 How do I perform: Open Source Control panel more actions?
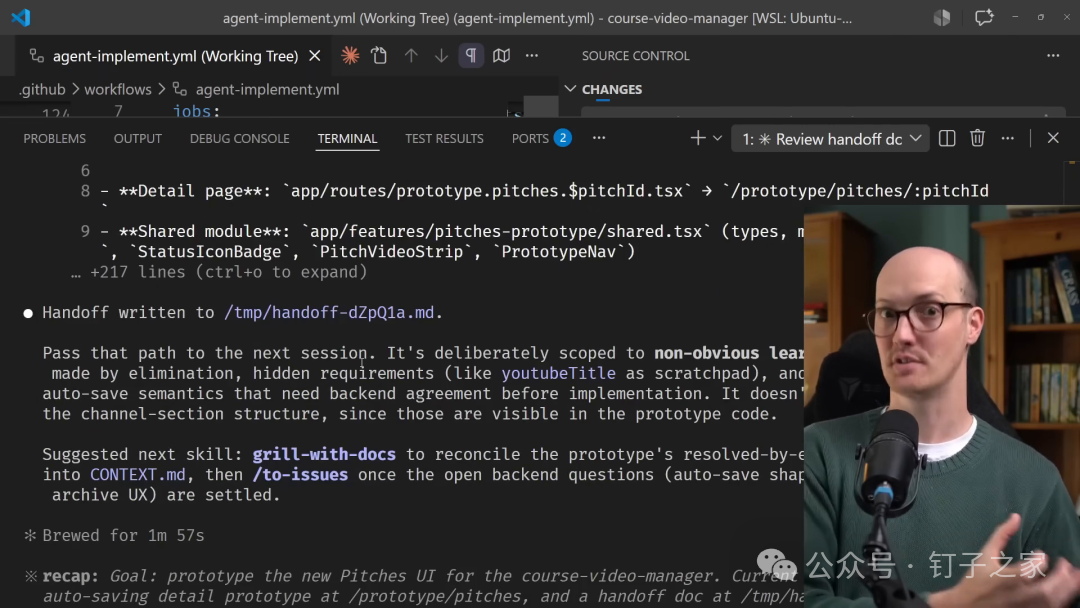point(1053,56)
